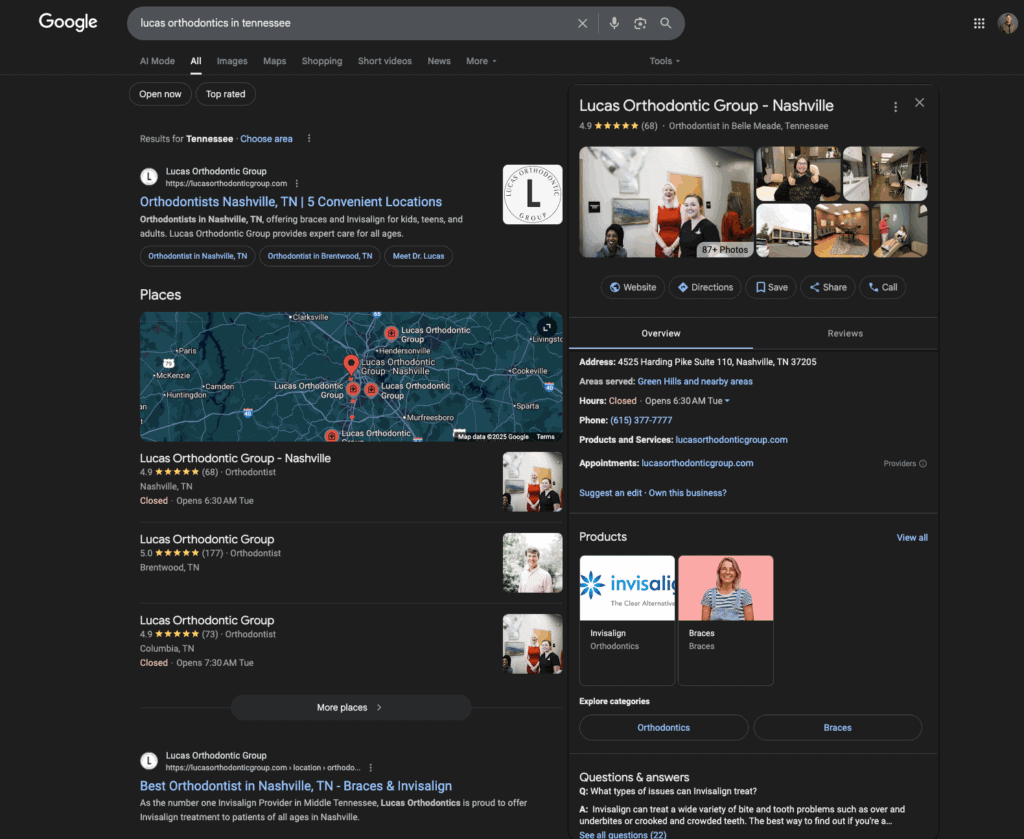This screenshot has width=1024, height=839.
Task: Open more options for lucasorthodonticgroup.com result
Action: (x=296, y=184)
